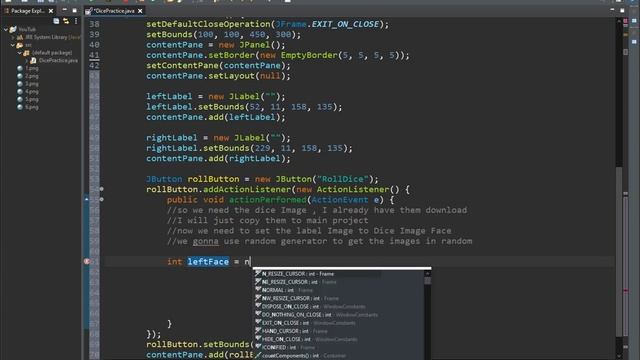The height and width of the screenshot is (360, 640).
Task: Choose EXIT_ON_CLOSE from autocomplete list
Action: point(338,323)
